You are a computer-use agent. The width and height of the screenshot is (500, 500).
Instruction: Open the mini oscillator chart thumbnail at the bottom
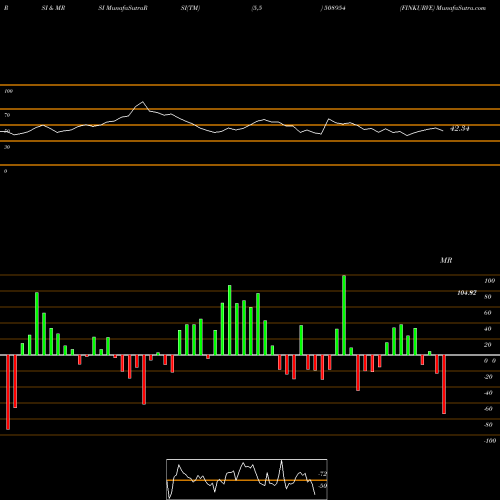tap(247, 479)
